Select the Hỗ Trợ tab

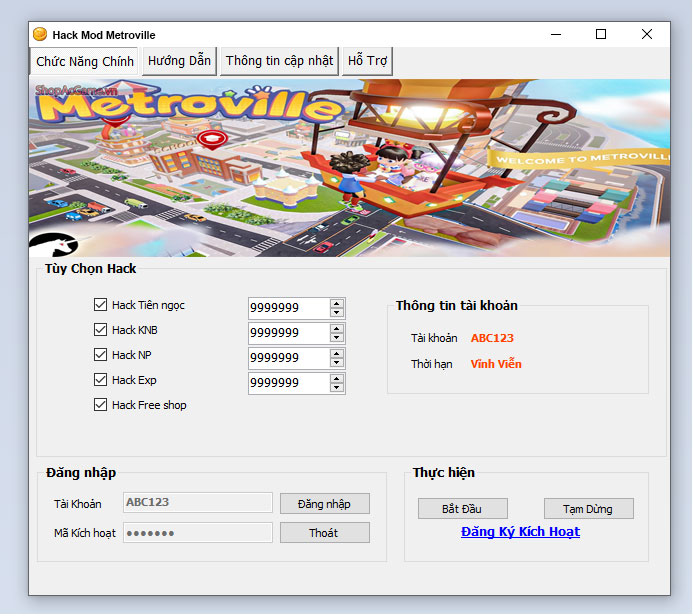pyautogui.click(x=367, y=61)
